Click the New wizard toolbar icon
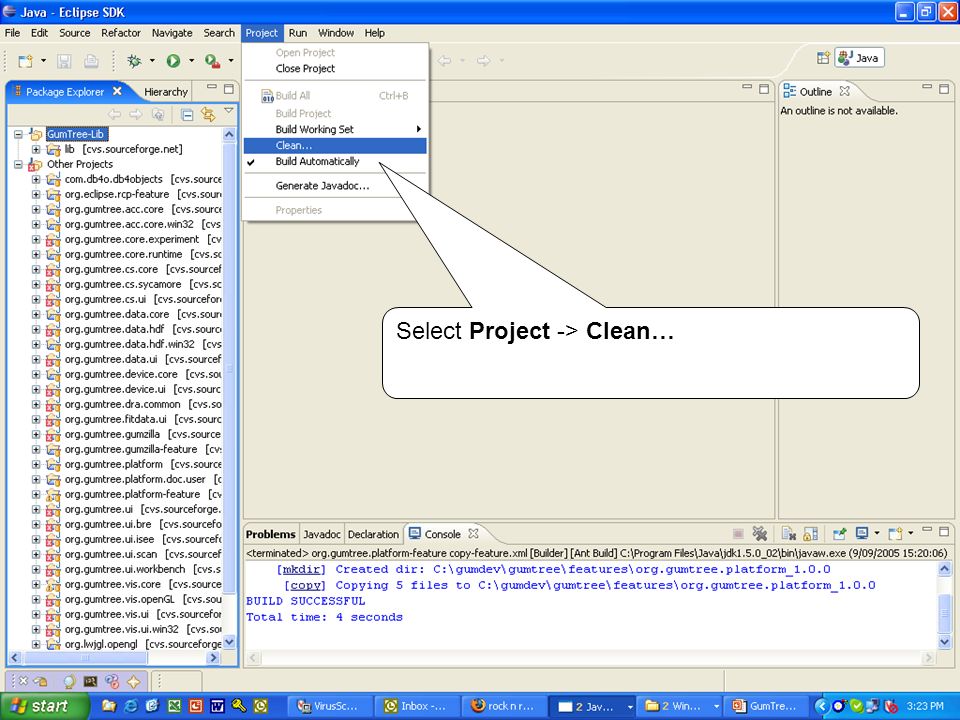Screen dimensions: 960x720 (x=25, y=61)
